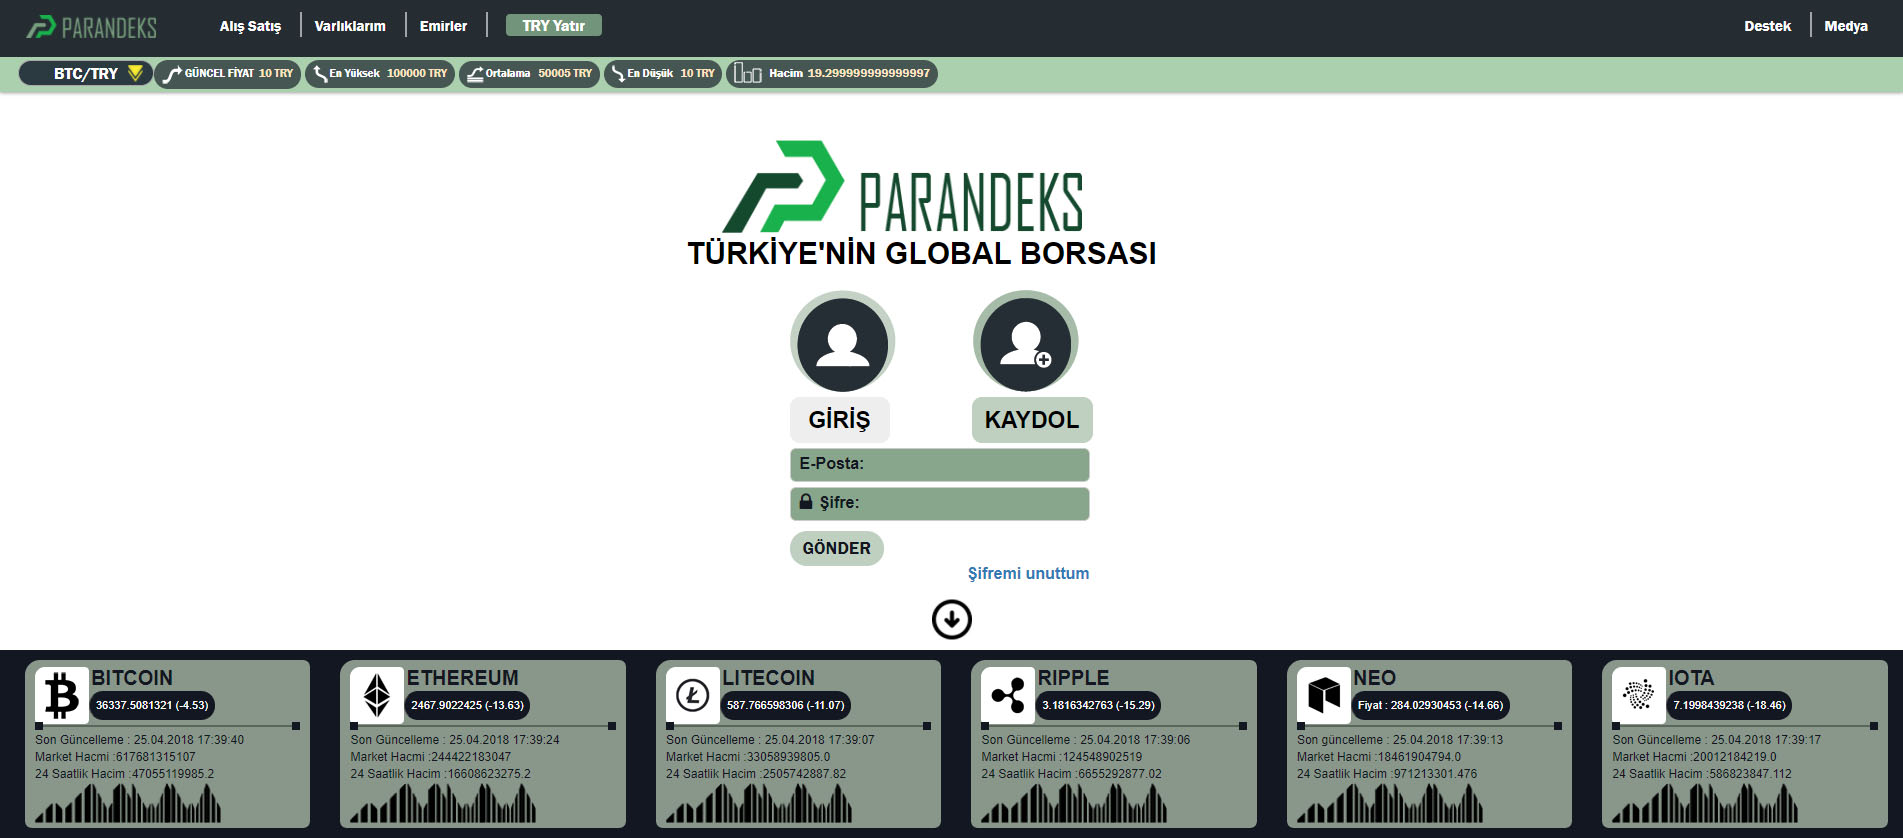Click the Litecoin logo icon
The image size is (1903, 838).
tap(693, 696)
